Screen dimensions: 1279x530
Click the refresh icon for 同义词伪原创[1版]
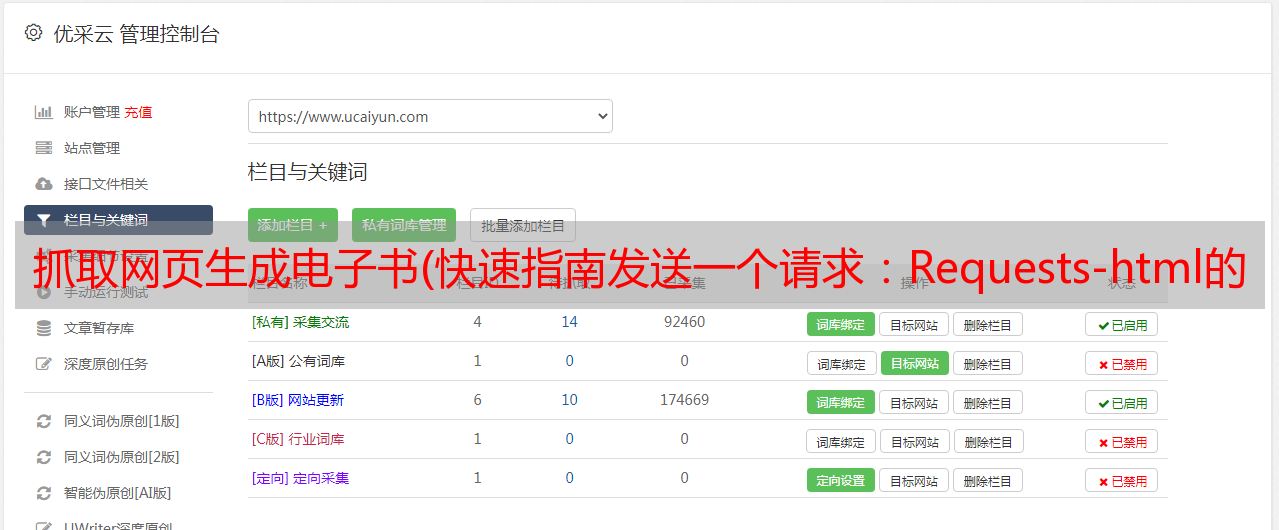44,421
